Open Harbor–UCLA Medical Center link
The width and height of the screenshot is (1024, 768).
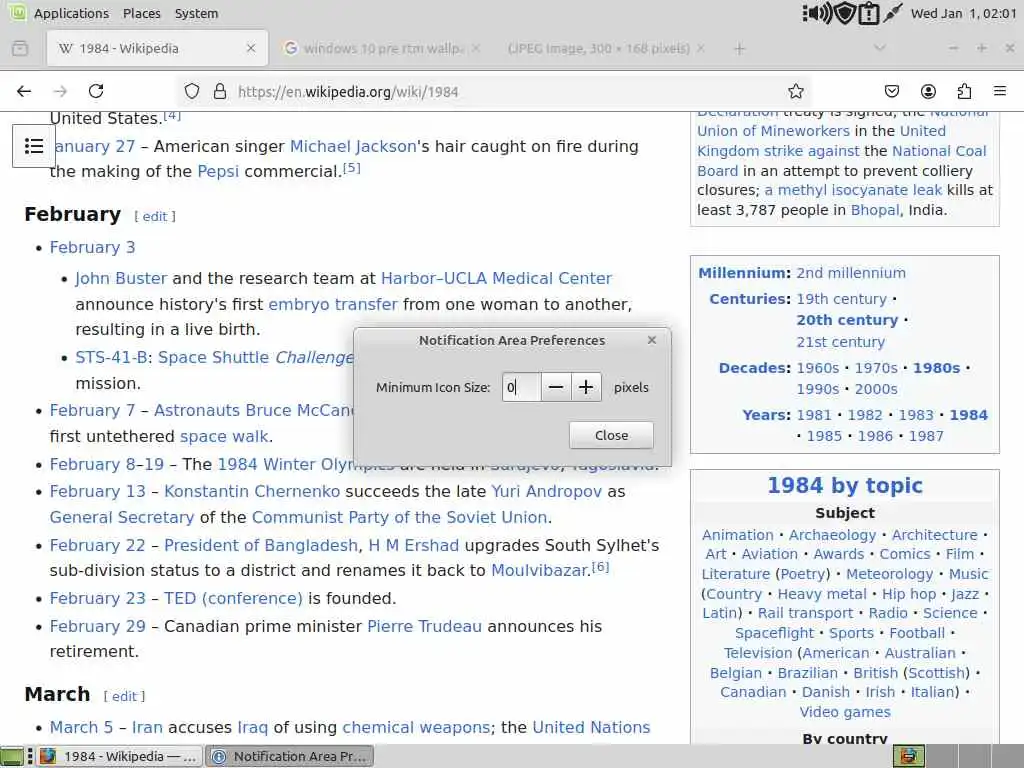coord(496,278)
